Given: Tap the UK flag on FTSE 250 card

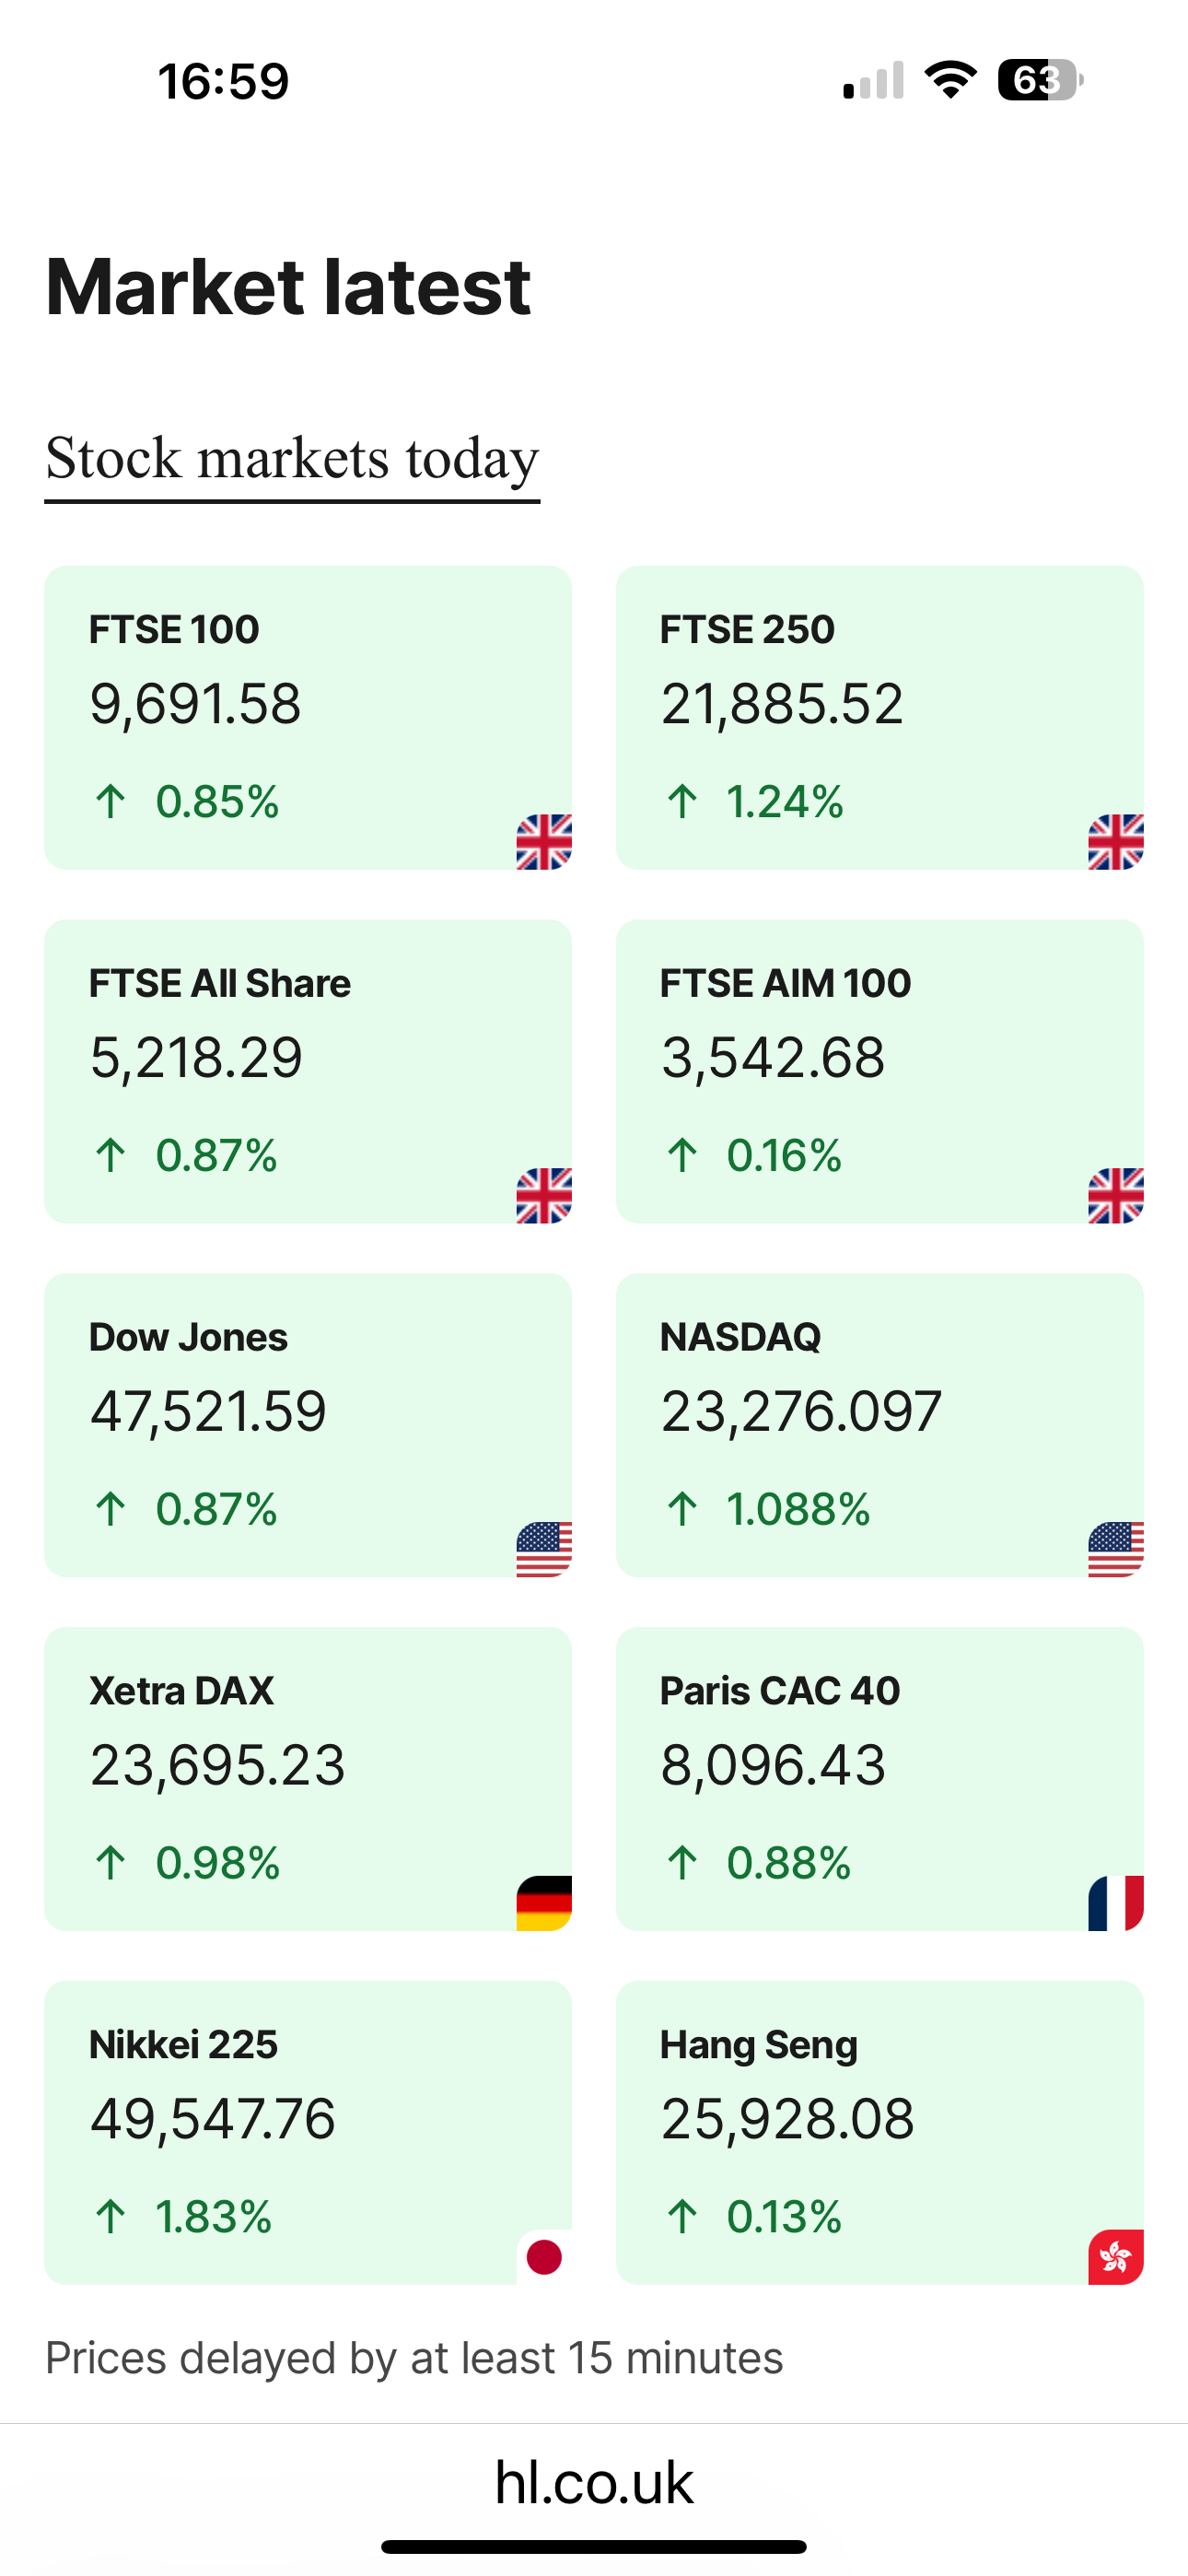Looking at the screenshot, I should 1115,842.
